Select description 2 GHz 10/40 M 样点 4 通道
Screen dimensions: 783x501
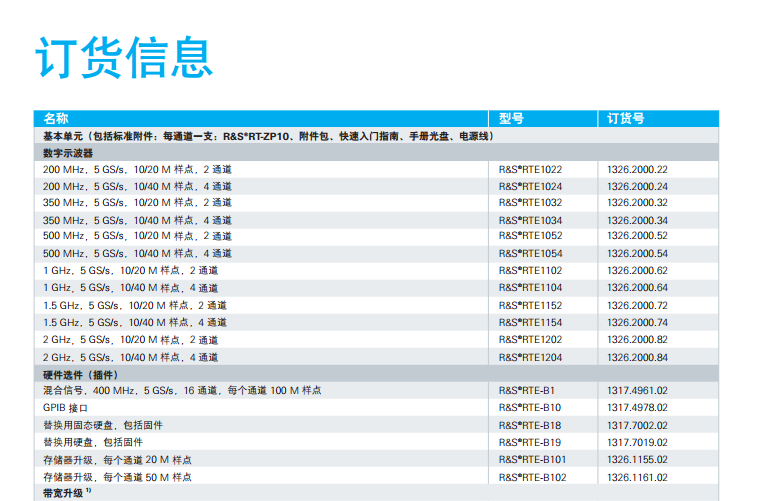(x=131, y=357)
